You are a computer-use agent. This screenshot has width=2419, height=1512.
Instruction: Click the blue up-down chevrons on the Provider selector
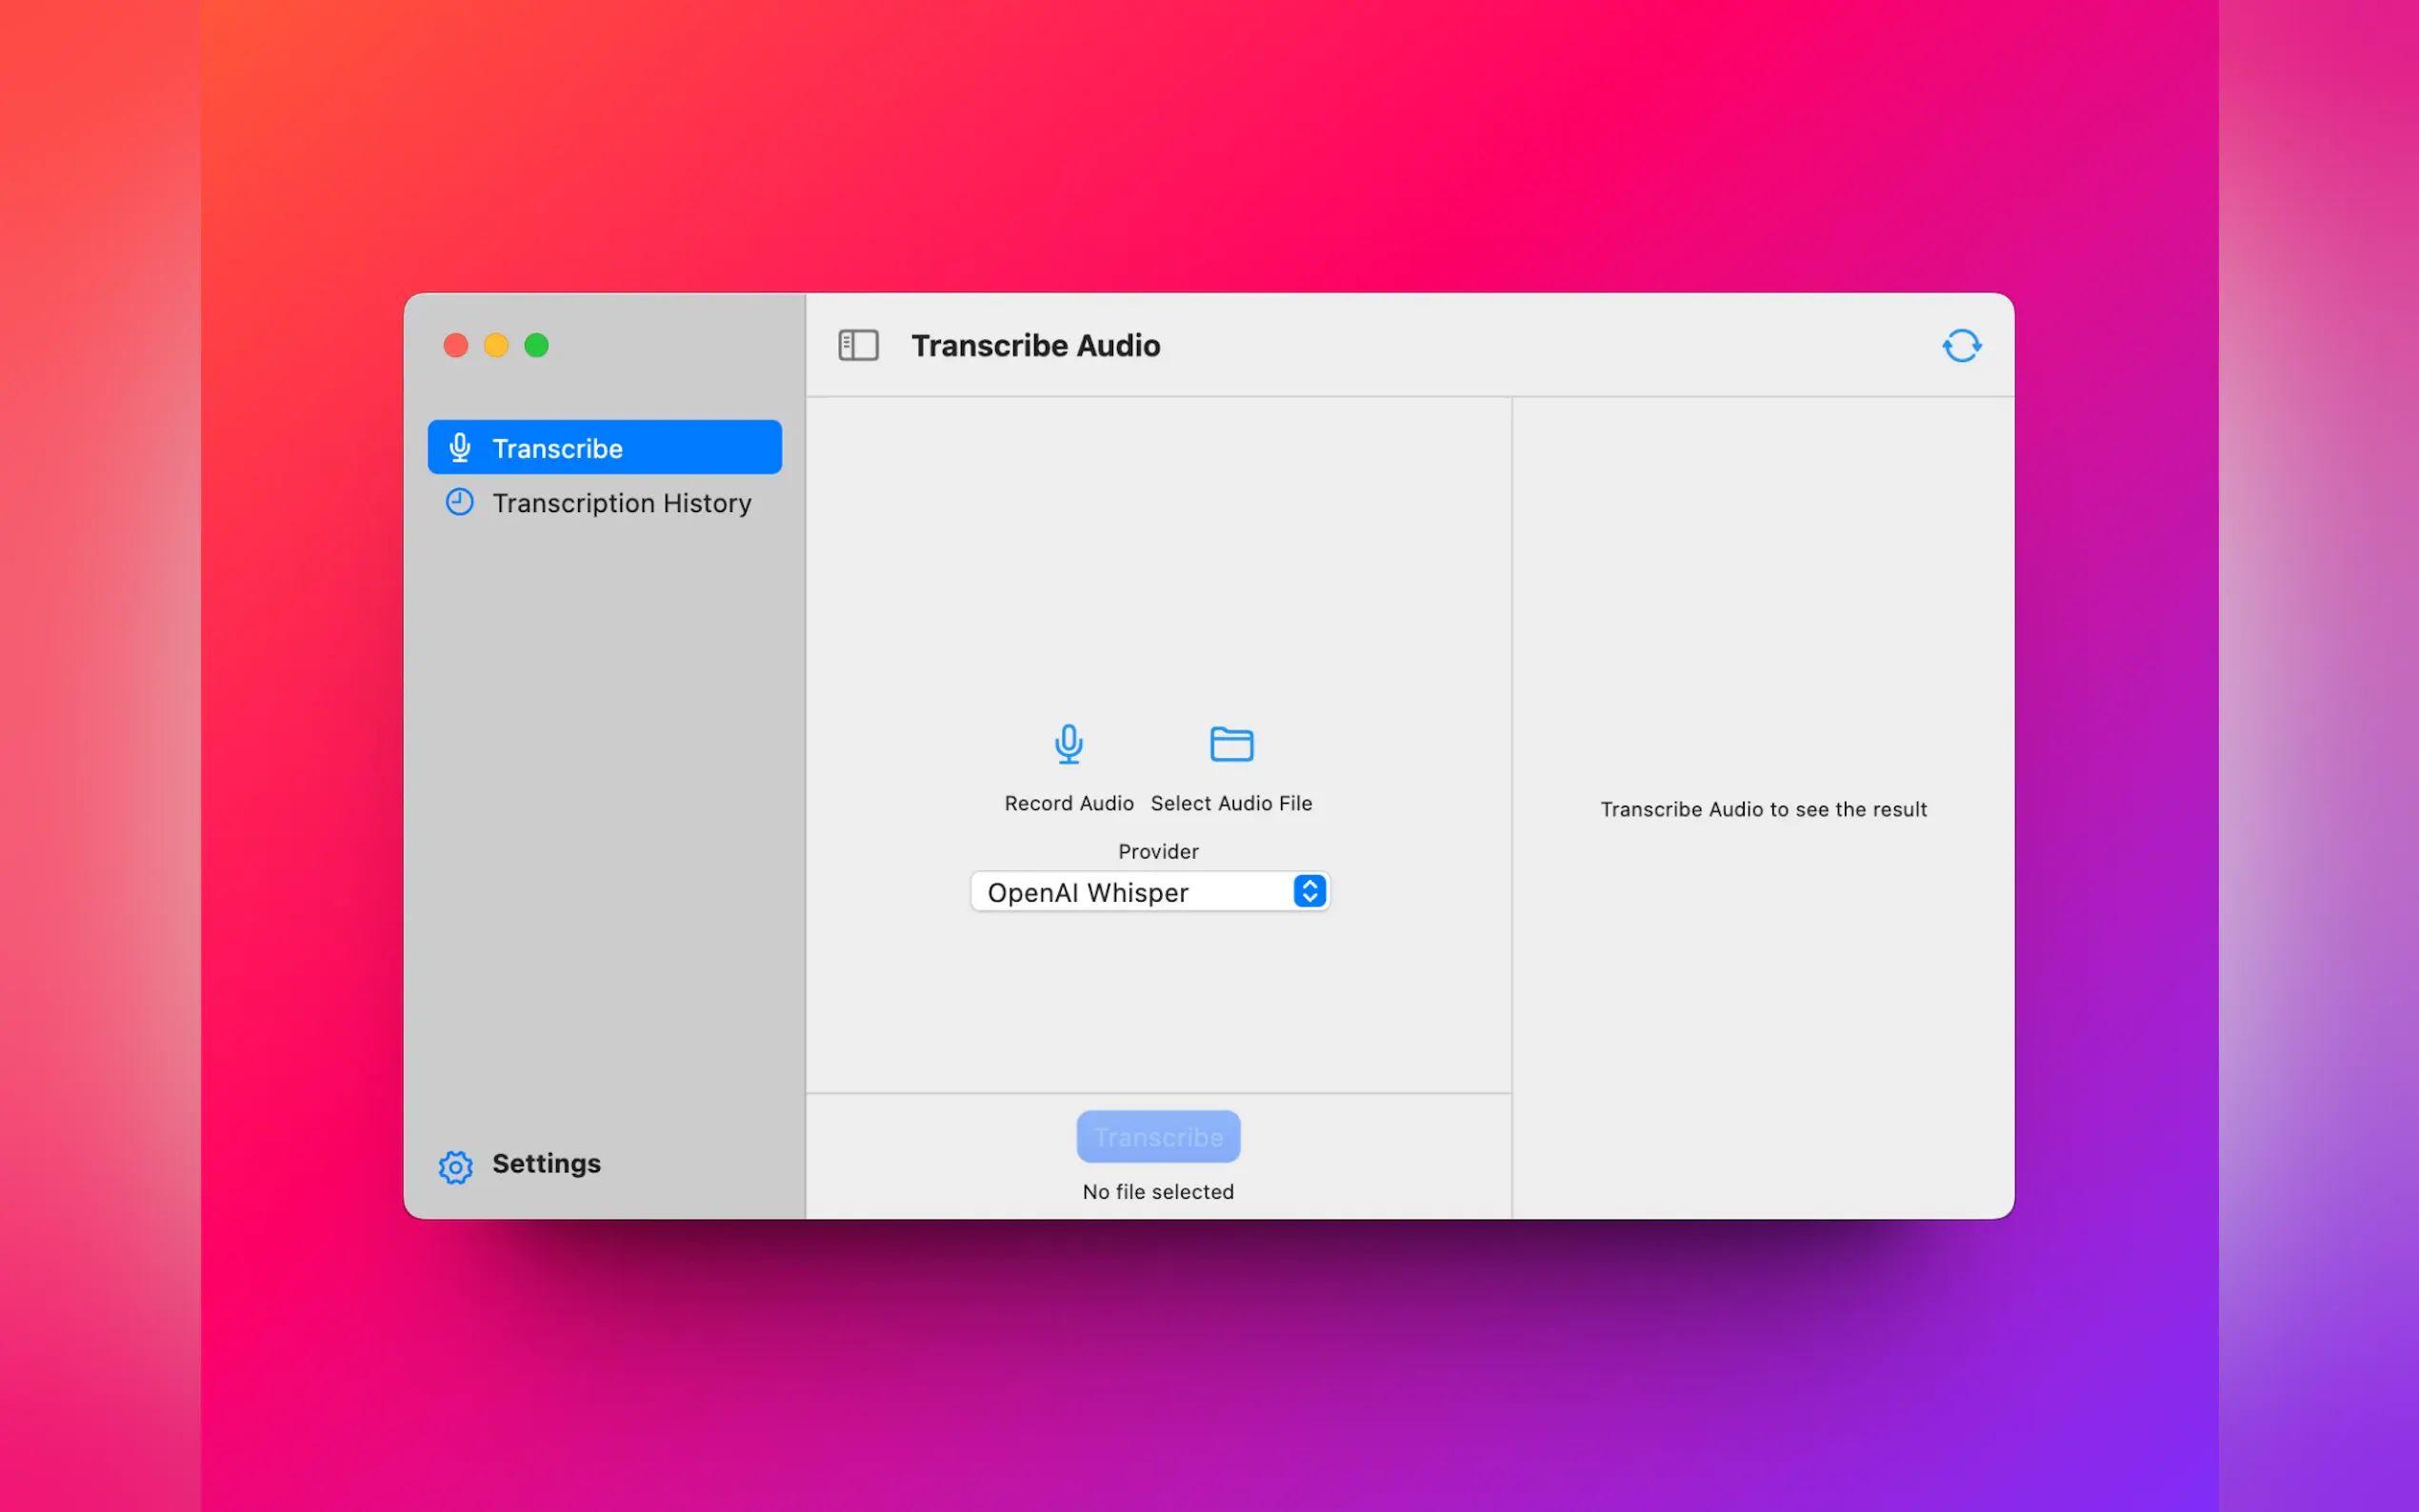[x=1309, y=891]
